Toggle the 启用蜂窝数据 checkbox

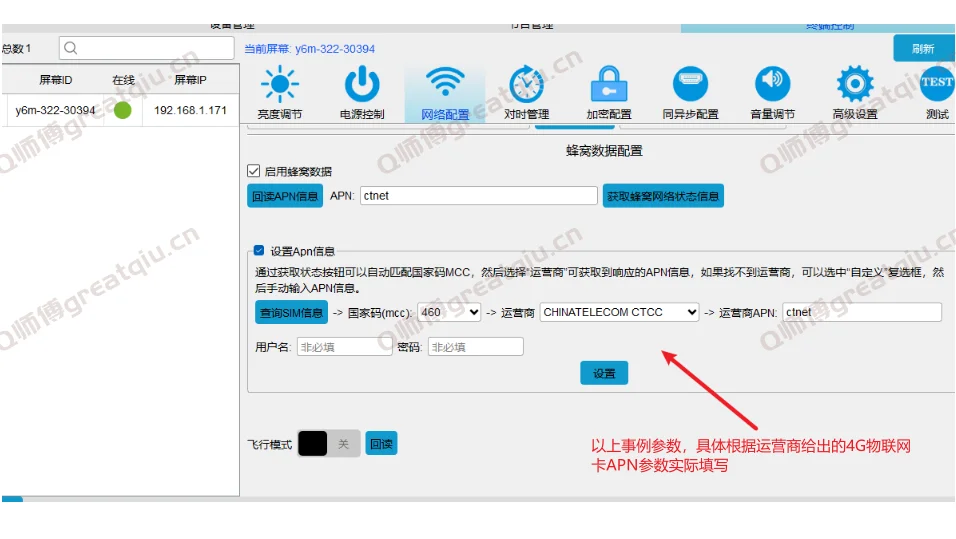[254, 171]
